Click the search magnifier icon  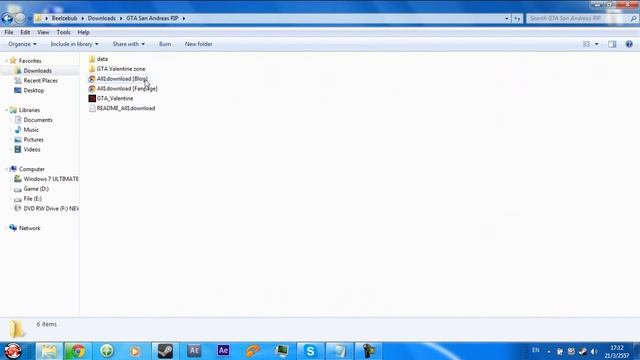tap(633, 18)
